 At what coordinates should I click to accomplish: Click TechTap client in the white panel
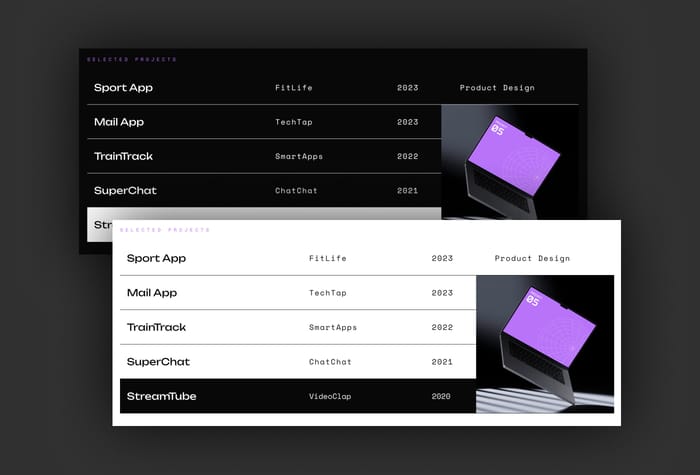pyautogui.click(x=328, y=293)
